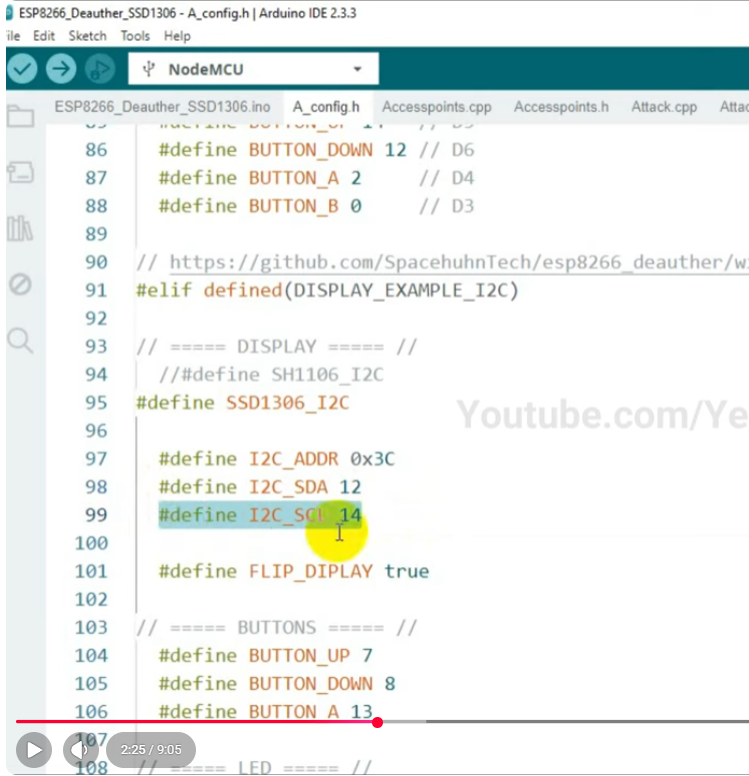Viewport: 749px width, 776px height.
Task: Click the USB icon in board selector
Action: [149, 69]
